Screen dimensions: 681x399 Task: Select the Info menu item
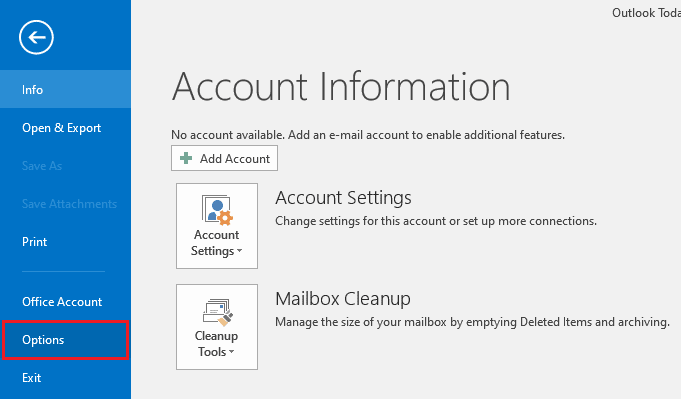(65, 89)
